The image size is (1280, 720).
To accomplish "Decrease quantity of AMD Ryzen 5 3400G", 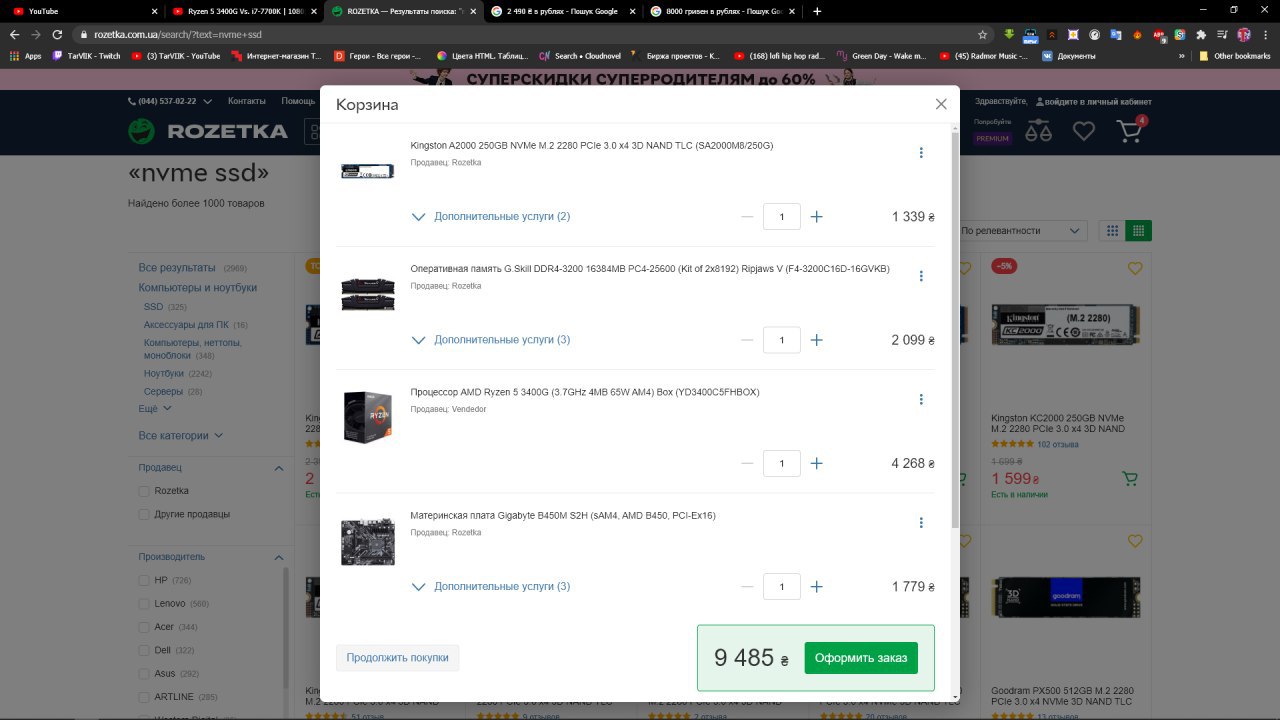I will 747,463.
